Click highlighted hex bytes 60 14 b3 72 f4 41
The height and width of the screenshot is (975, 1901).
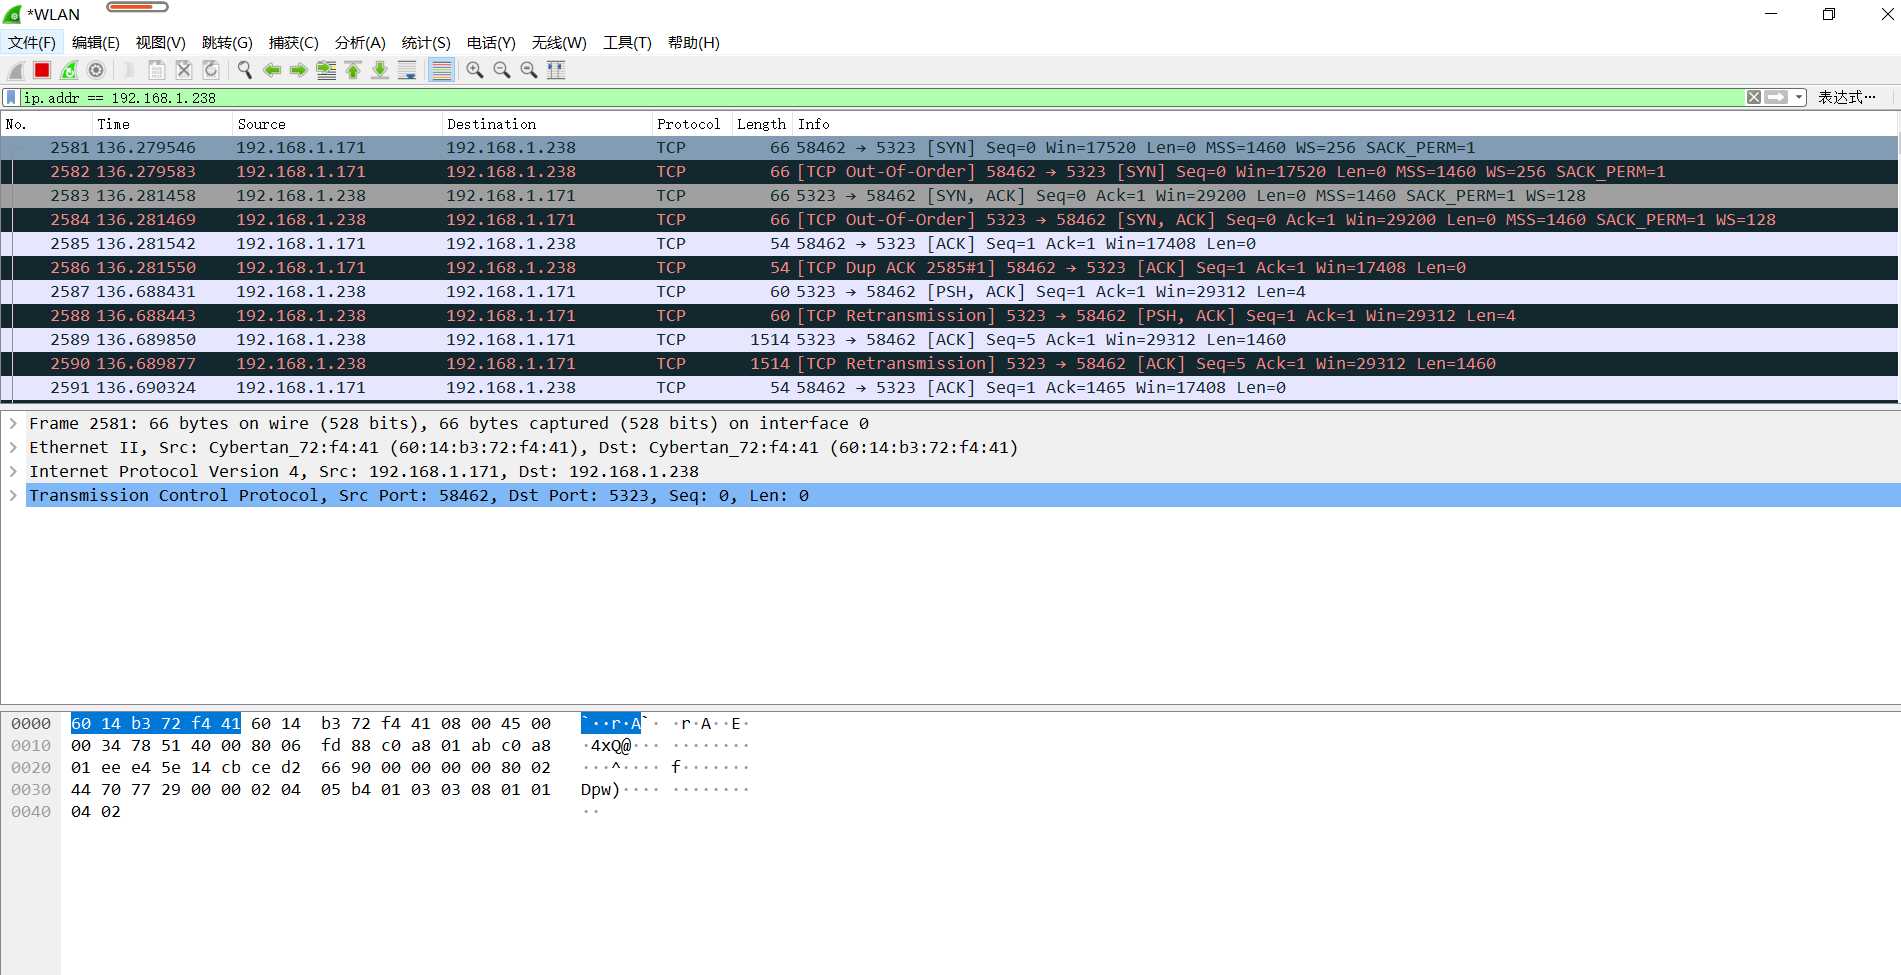coord(156,723)
